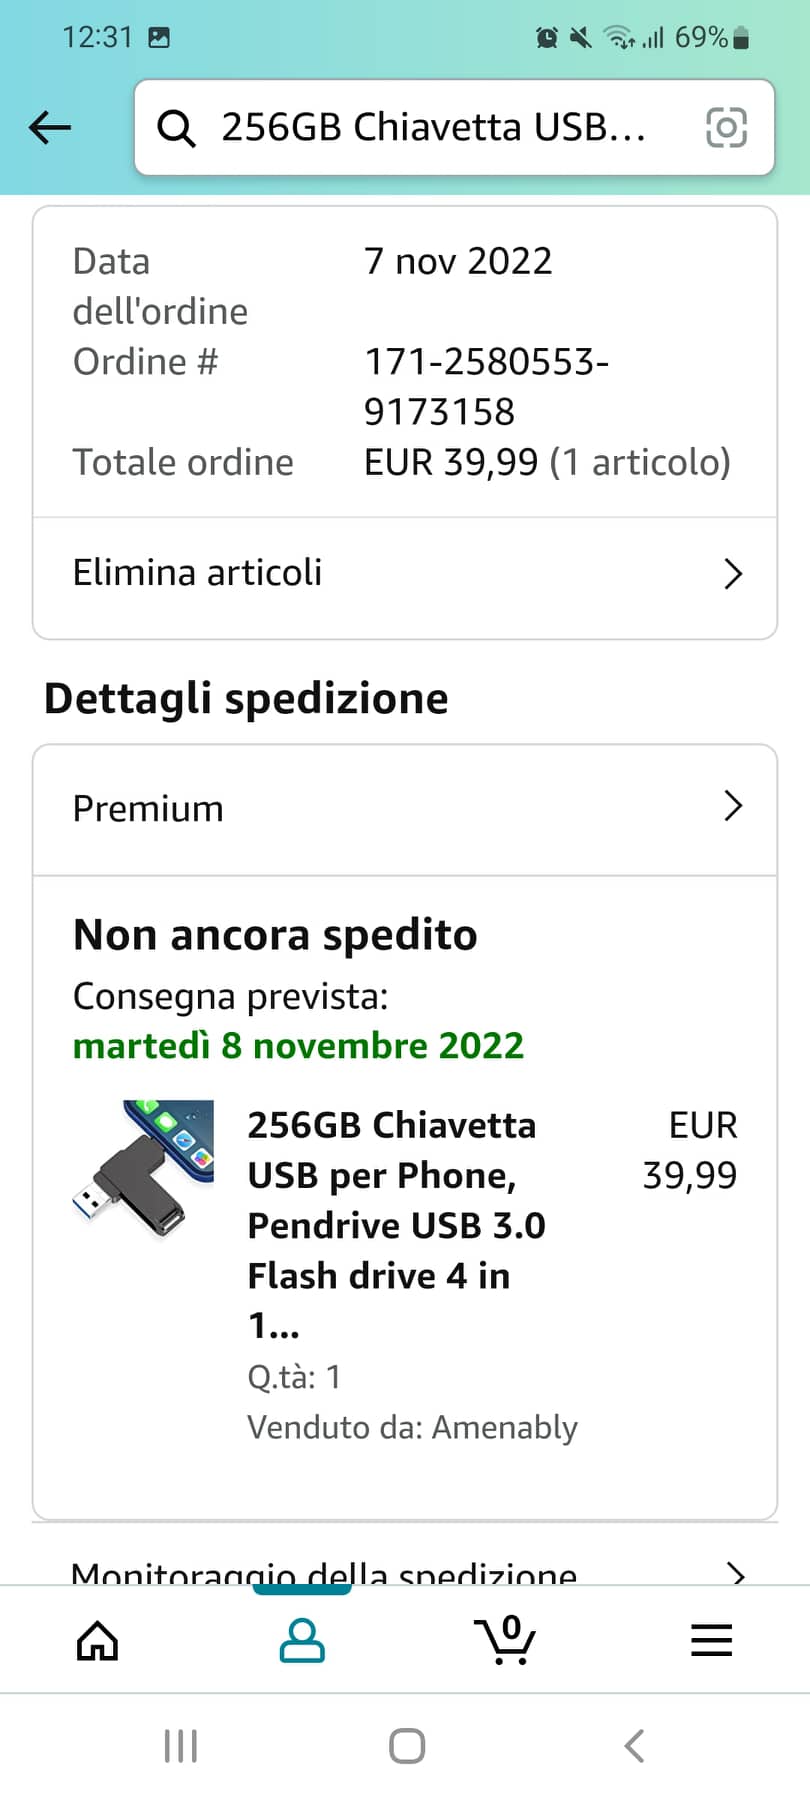Select the Premium shipping row

coord(149,808)
